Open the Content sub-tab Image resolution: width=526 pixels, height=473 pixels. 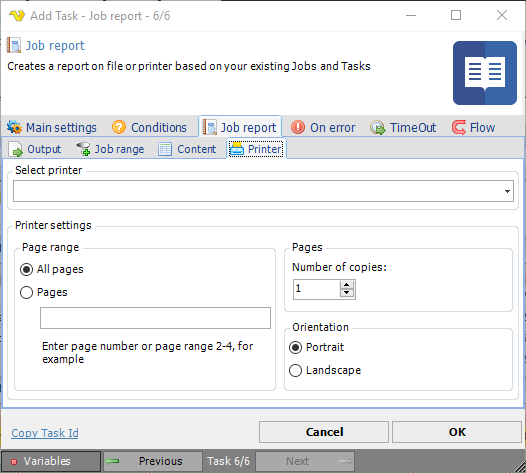point(187,149)
